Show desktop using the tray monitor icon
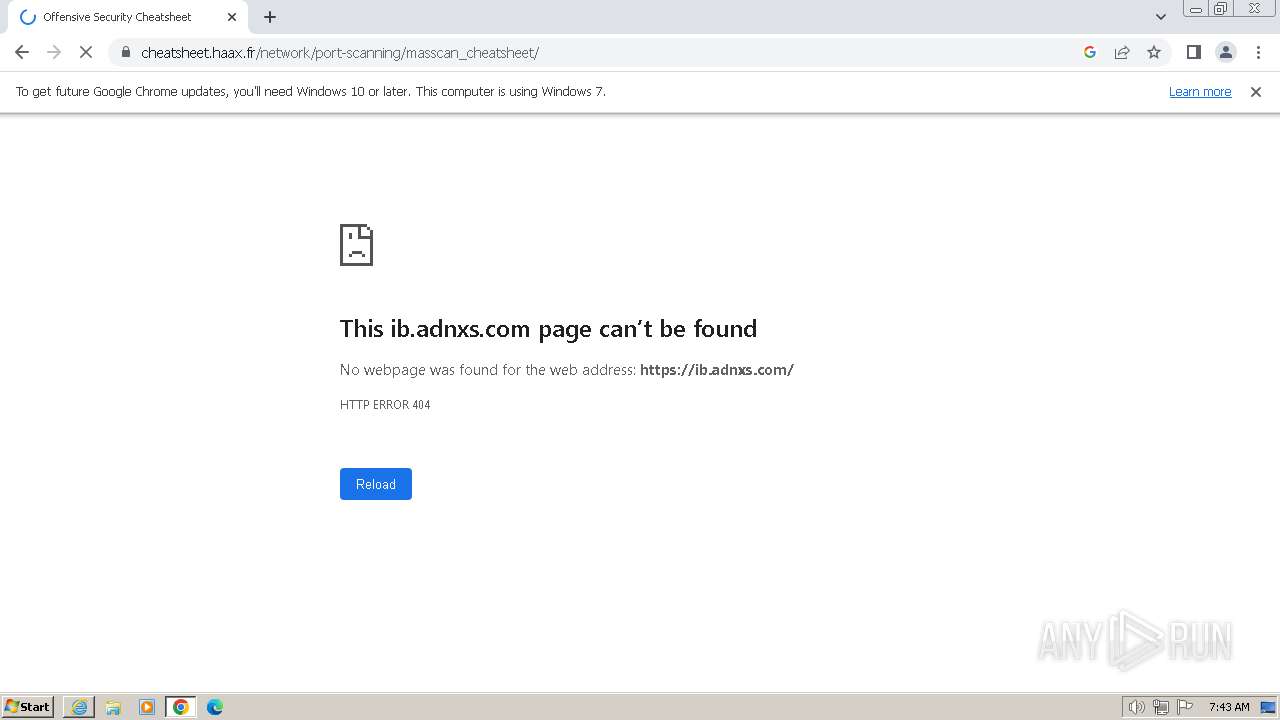 tap(1268, 707)
